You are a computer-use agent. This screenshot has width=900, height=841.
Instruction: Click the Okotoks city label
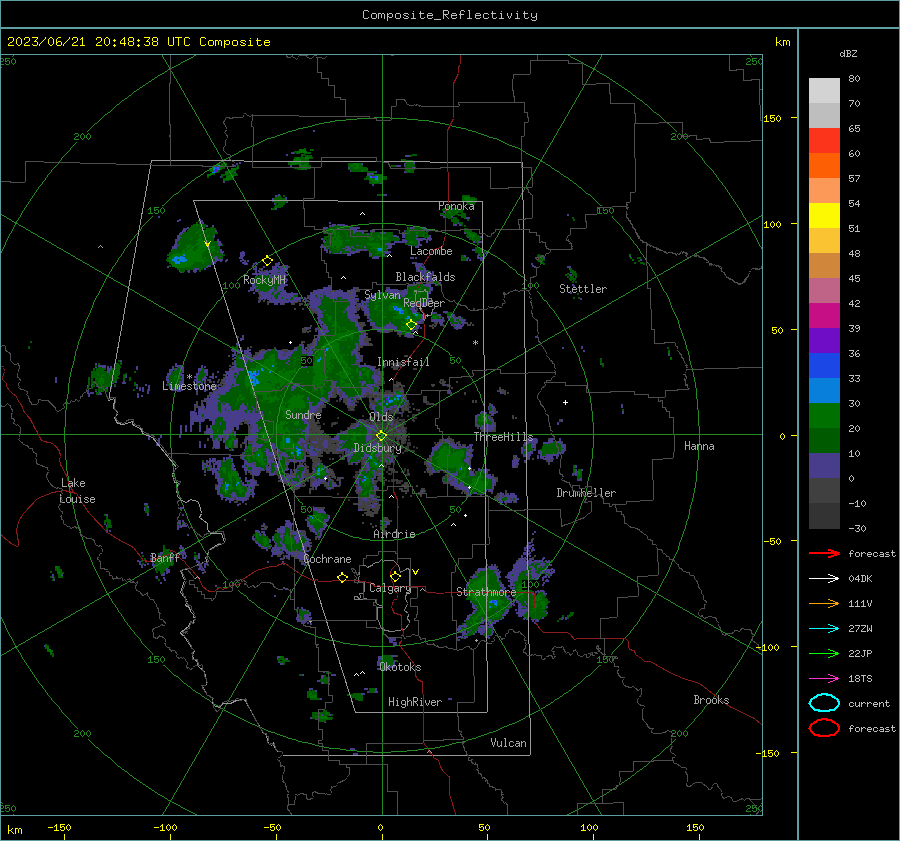[400, 667]
